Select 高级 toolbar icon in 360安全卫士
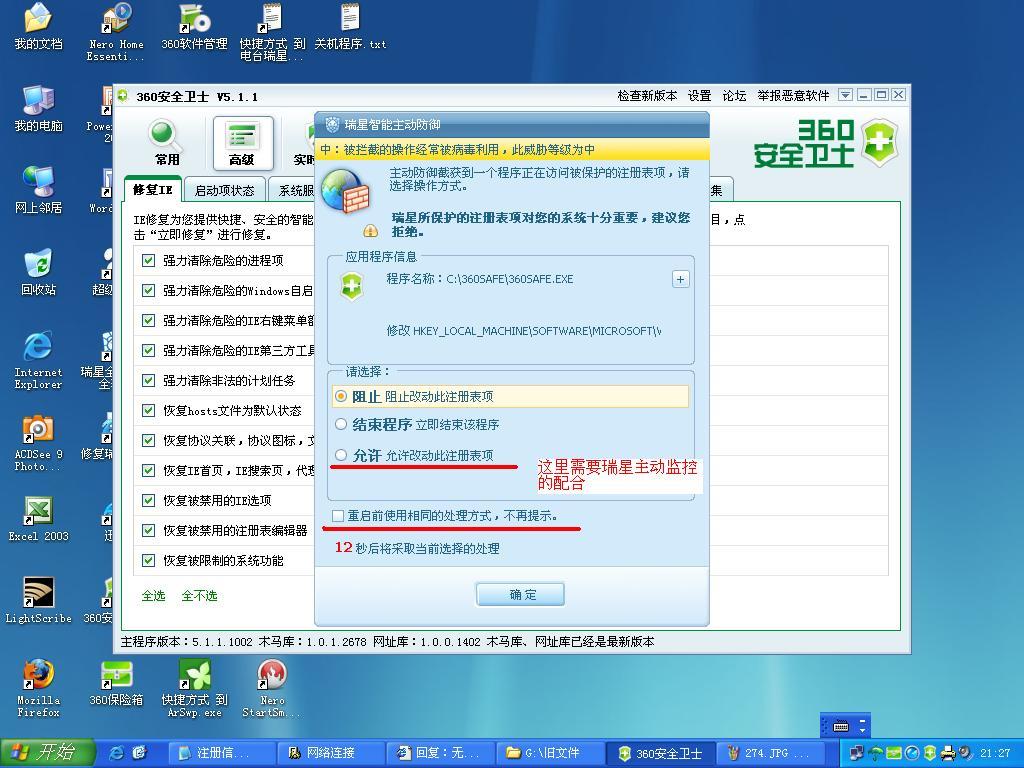 point(242,143)
